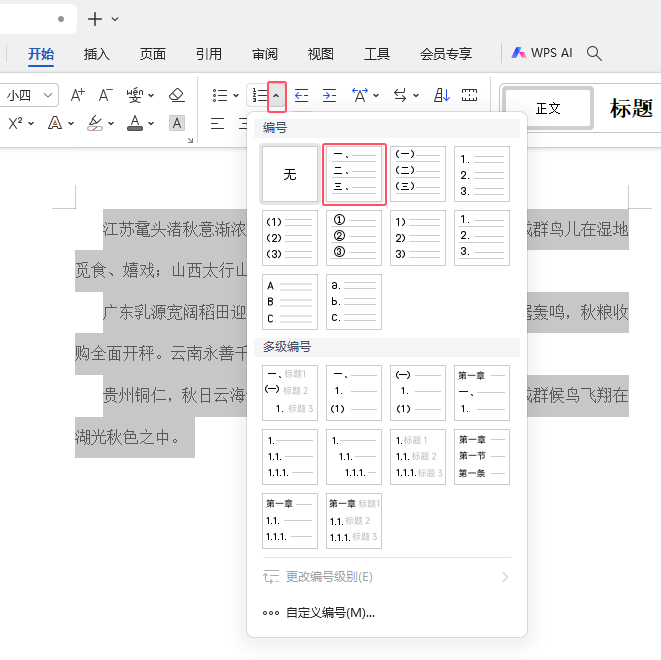The image size is (661, 660).
Task: Select circled ①②③ numbering style
Action: click(x=354, y=238)
